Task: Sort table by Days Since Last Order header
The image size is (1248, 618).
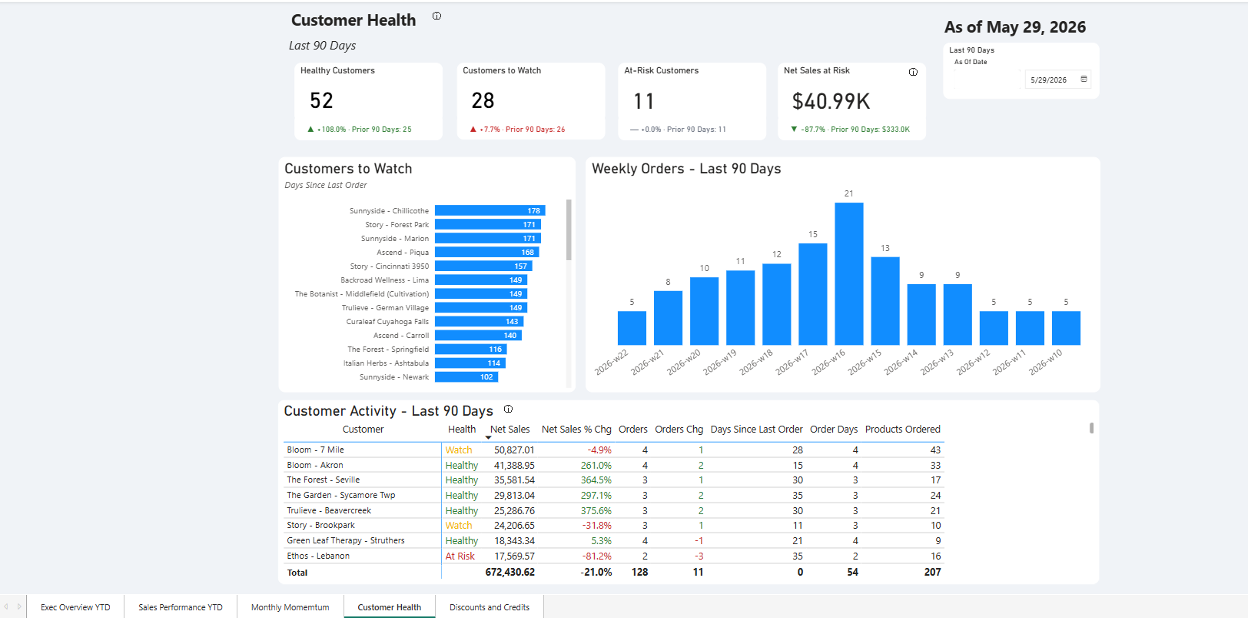Action: tap(756, 429)
